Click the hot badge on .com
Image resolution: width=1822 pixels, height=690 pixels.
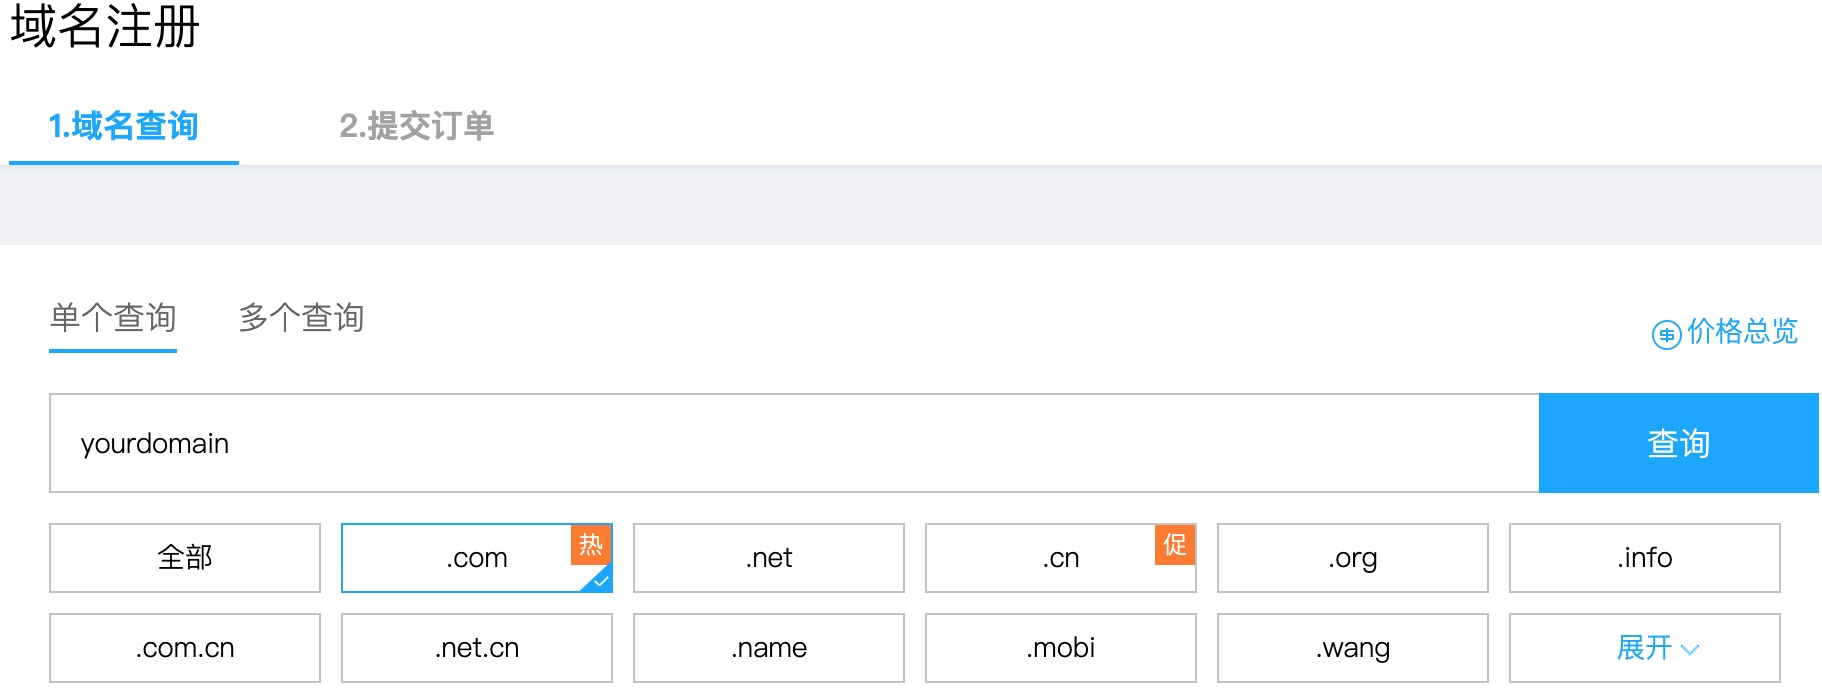click(591, 544)
